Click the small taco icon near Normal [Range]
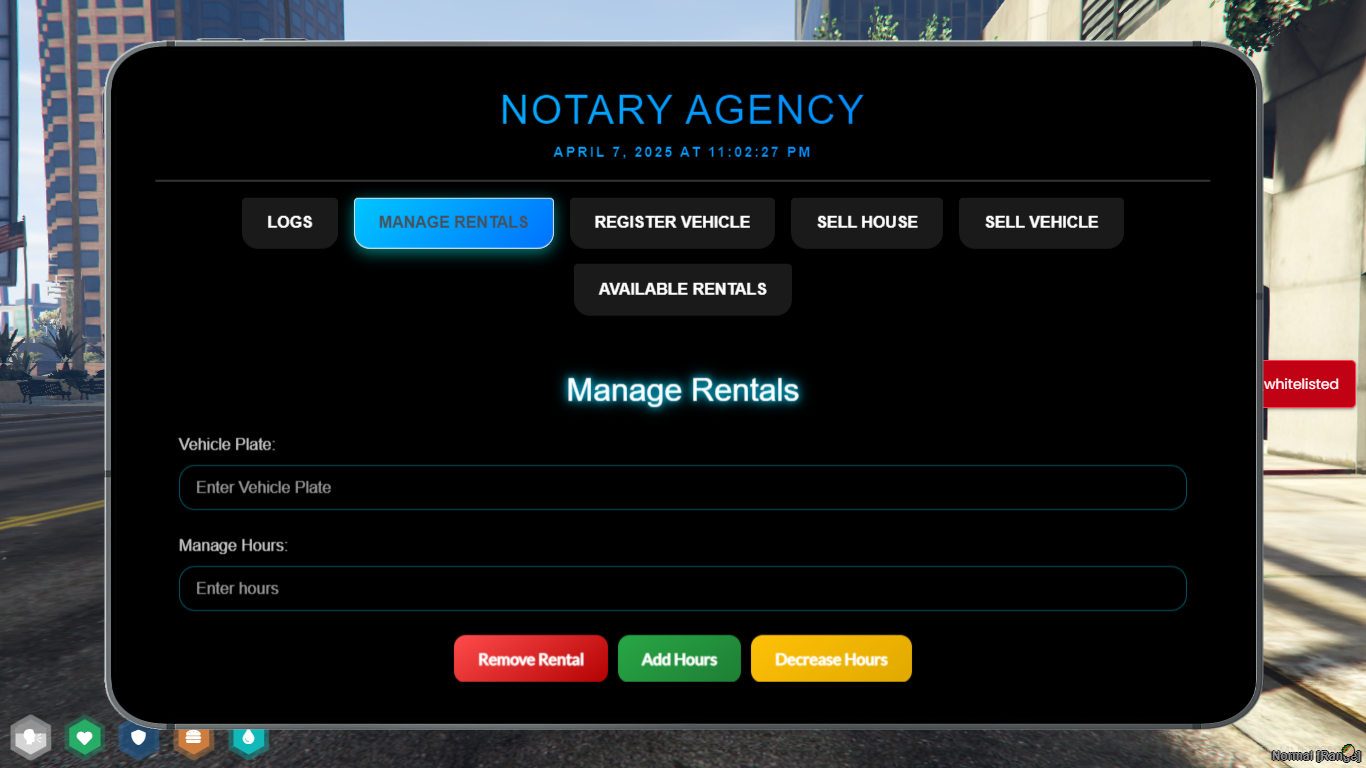 click(1348, 750)
